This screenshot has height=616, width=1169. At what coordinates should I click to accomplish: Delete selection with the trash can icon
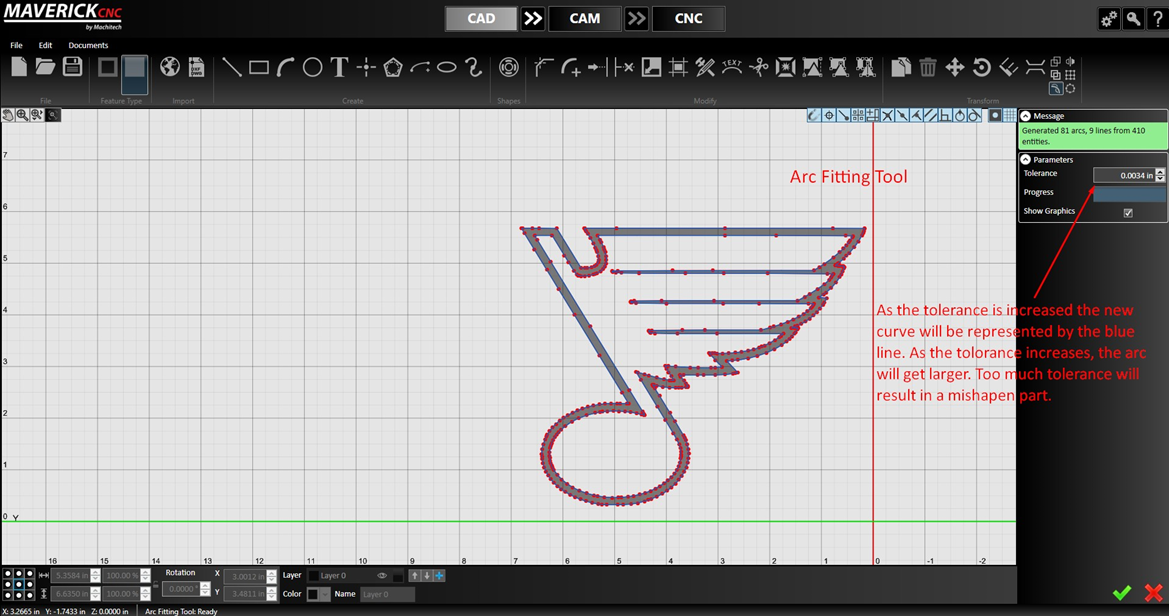927,68
